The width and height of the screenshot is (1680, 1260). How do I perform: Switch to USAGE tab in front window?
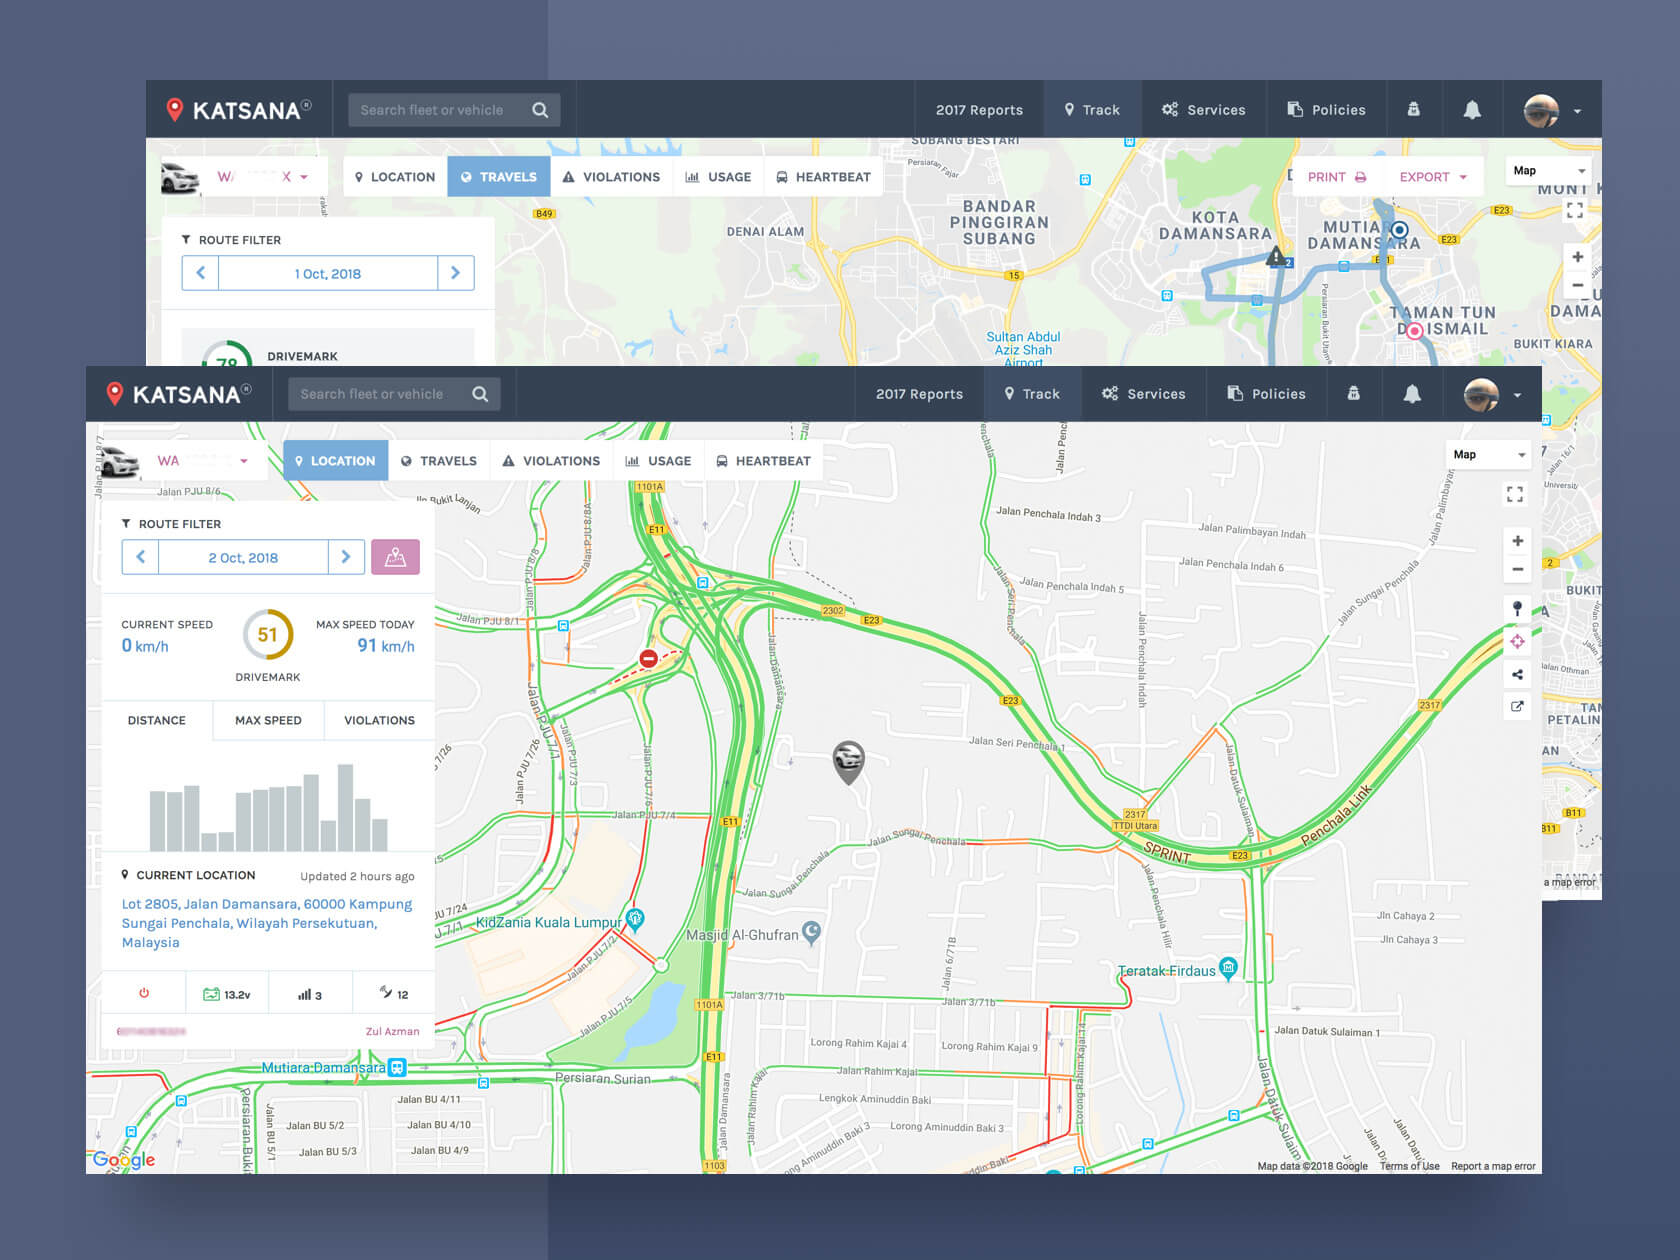tap(659, 461)
